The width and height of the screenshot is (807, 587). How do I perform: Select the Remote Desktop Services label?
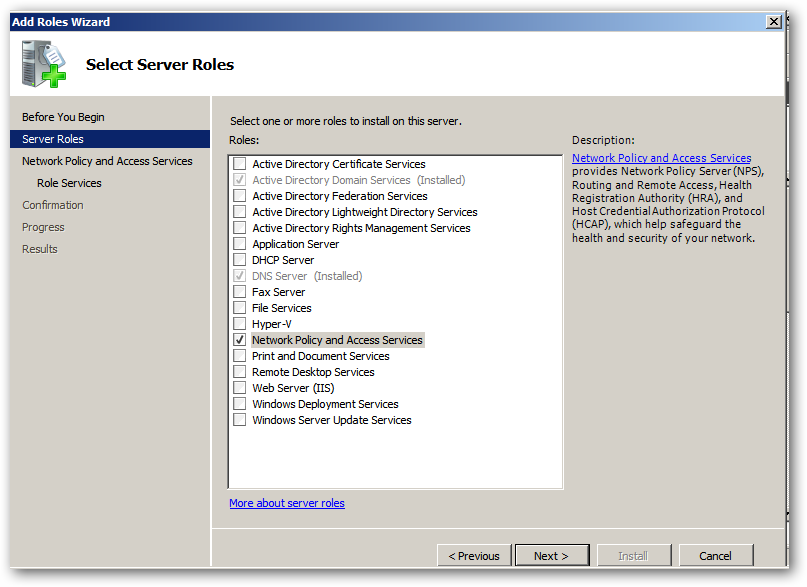pyautogui.click(x=313, y=372)
